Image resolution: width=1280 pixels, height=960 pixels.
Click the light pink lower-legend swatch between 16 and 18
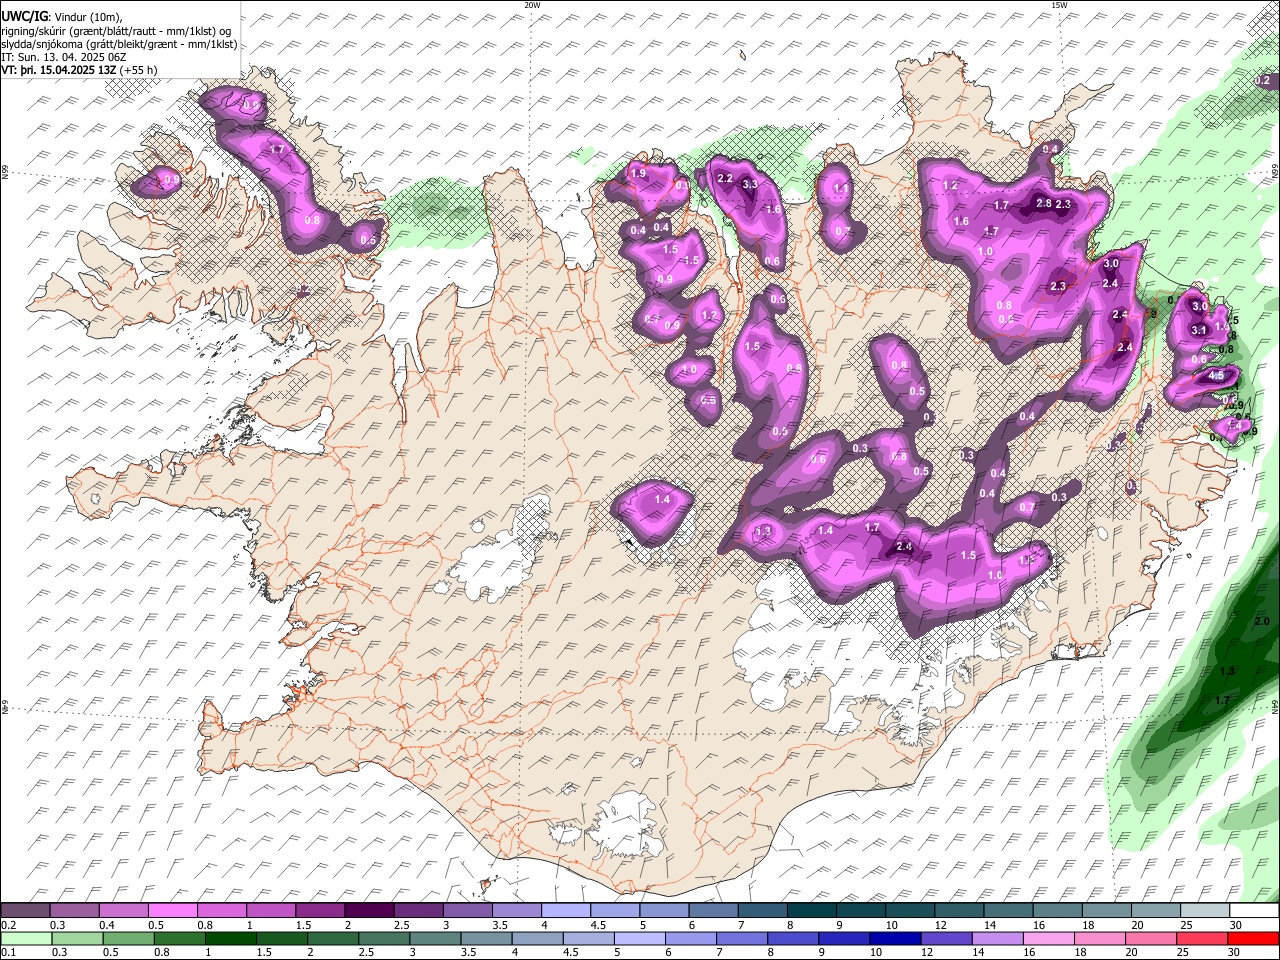coord(1049,938)
